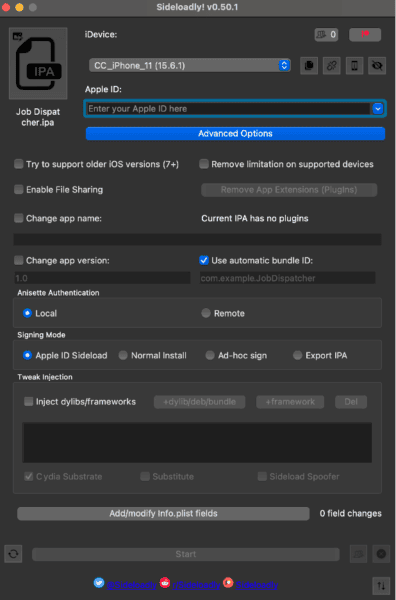Click the Reddit icon

(165, 583)
